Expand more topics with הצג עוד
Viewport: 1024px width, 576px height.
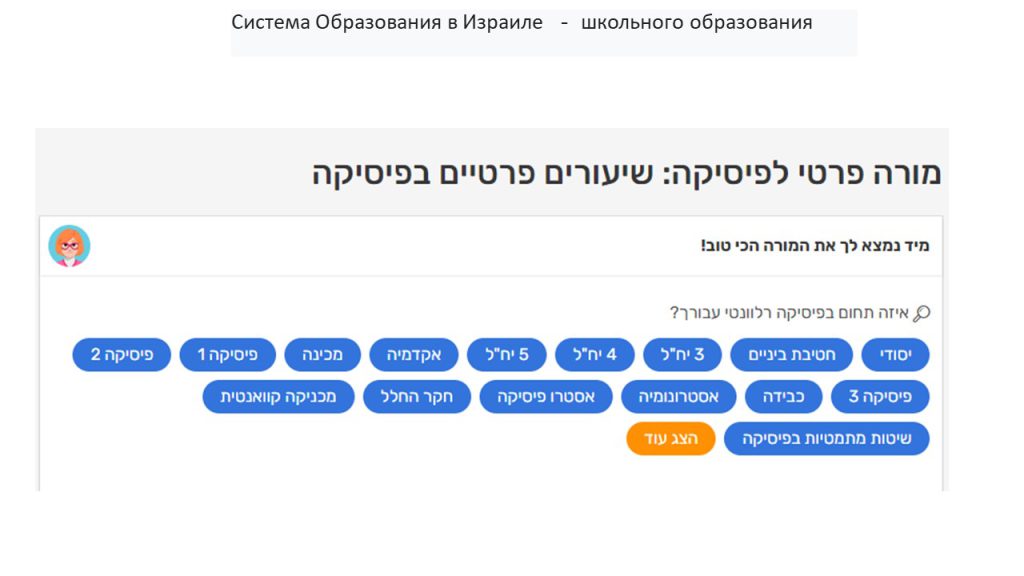(x=671, y=439)
